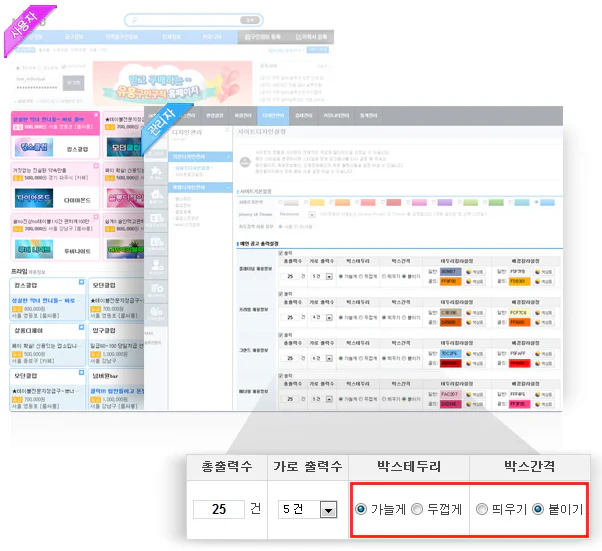Open the 구인정보 등록 menu item

click(262, 37)
